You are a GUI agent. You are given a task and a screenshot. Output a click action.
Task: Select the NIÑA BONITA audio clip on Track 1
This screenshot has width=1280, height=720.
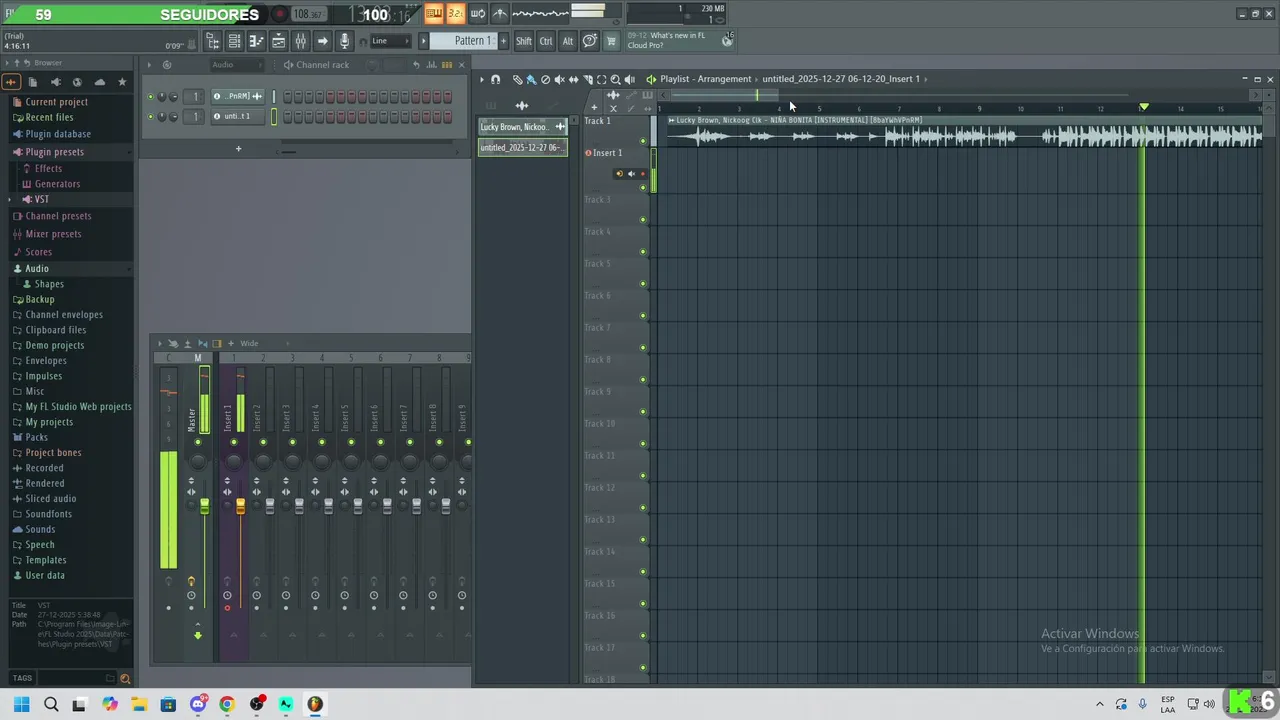[964, 131]
